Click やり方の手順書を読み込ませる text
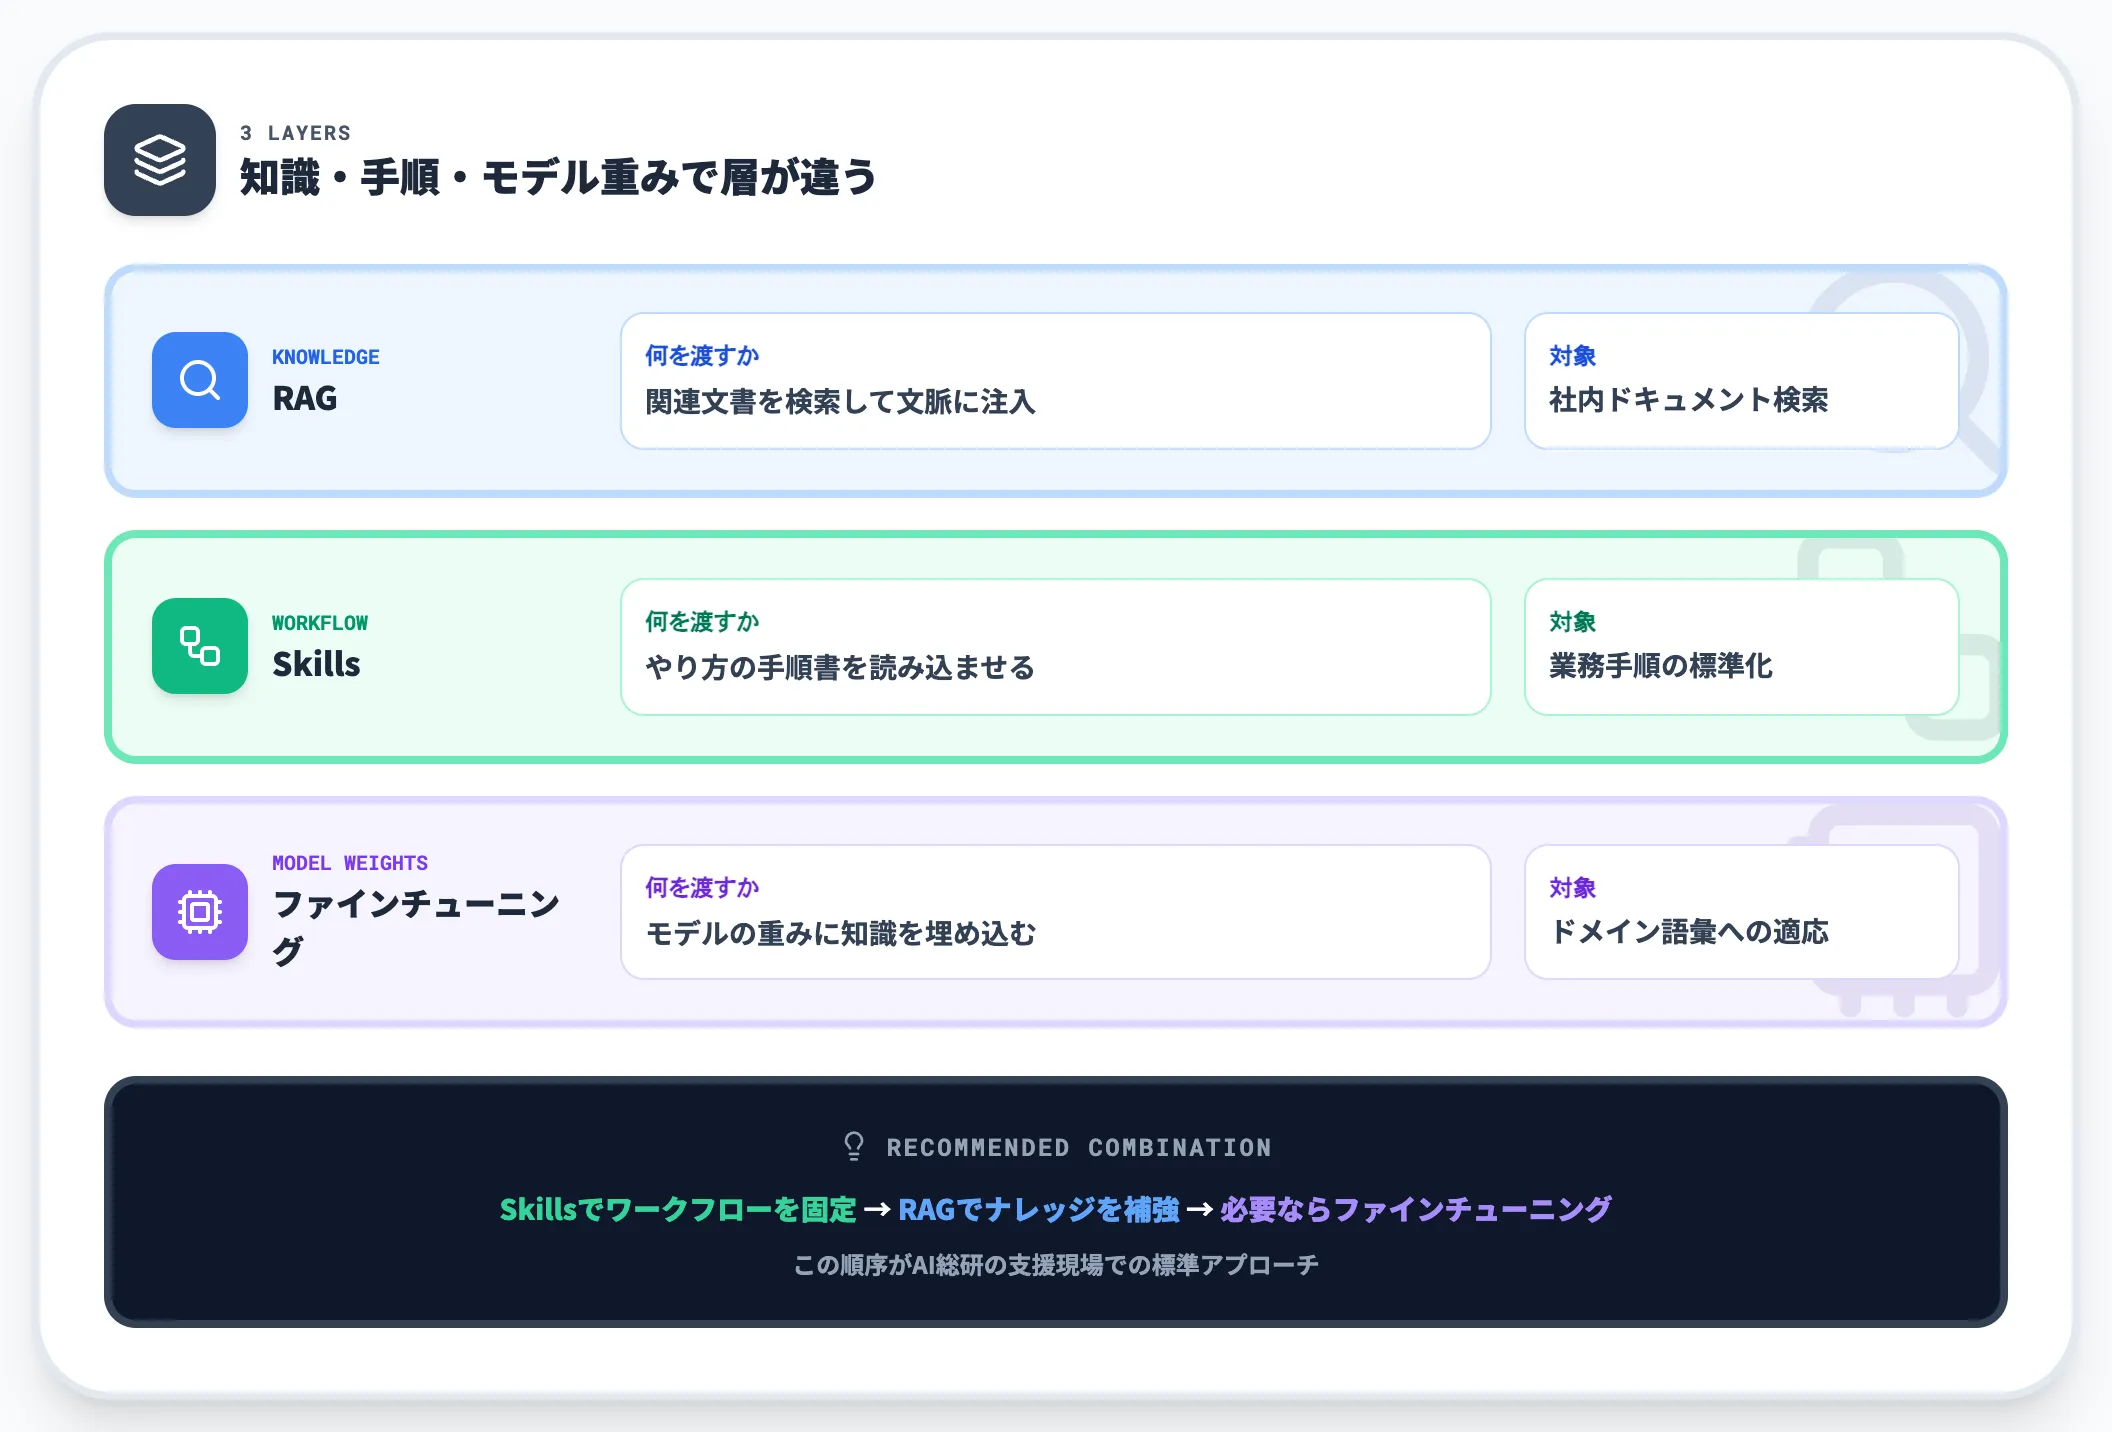The image size is (2112, 1432). click(x=840, y=667)
